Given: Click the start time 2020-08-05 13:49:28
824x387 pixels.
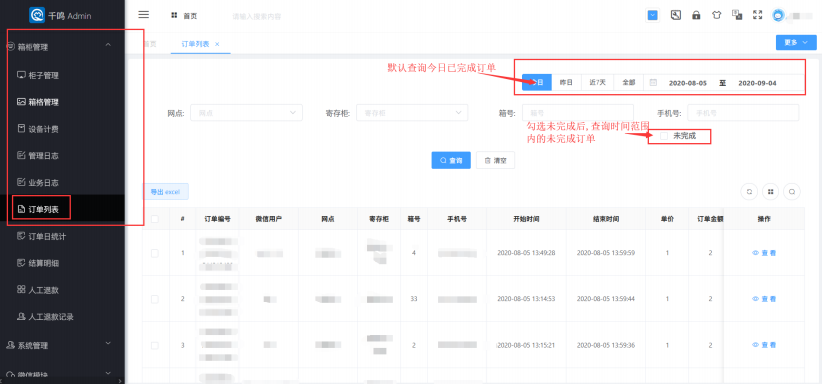Looking at the screenshot, I should pos(526,253).
